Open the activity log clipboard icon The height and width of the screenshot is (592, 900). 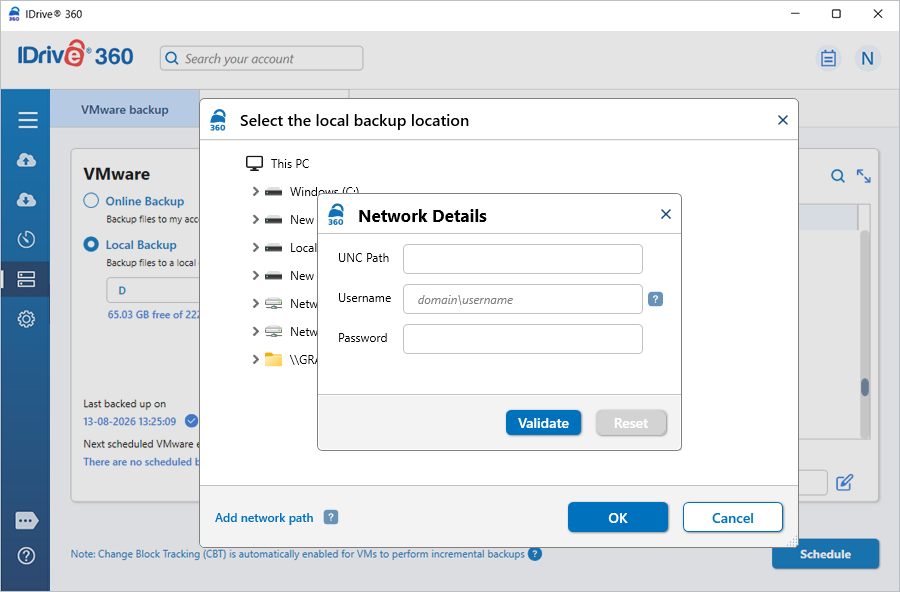(828, 58)
